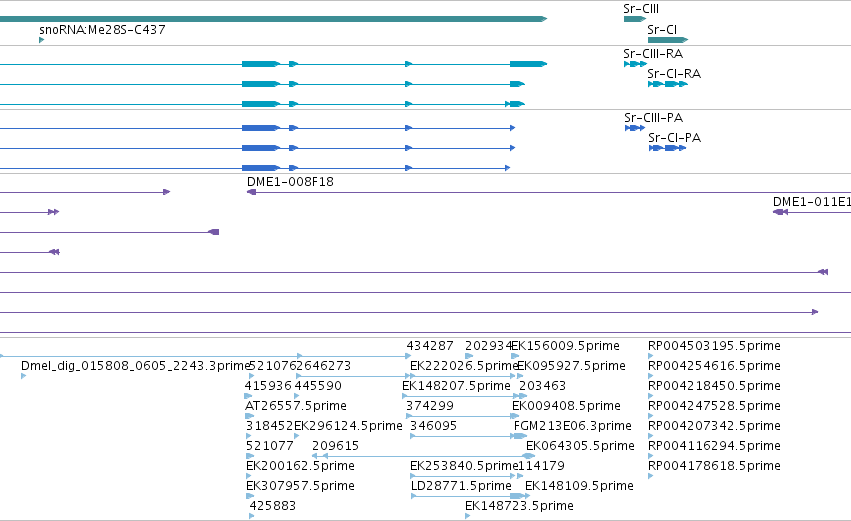Viewport: 851px width, 521px height.
Task: Select RP004116294.5prime EST entry
Action: (714, 446)
